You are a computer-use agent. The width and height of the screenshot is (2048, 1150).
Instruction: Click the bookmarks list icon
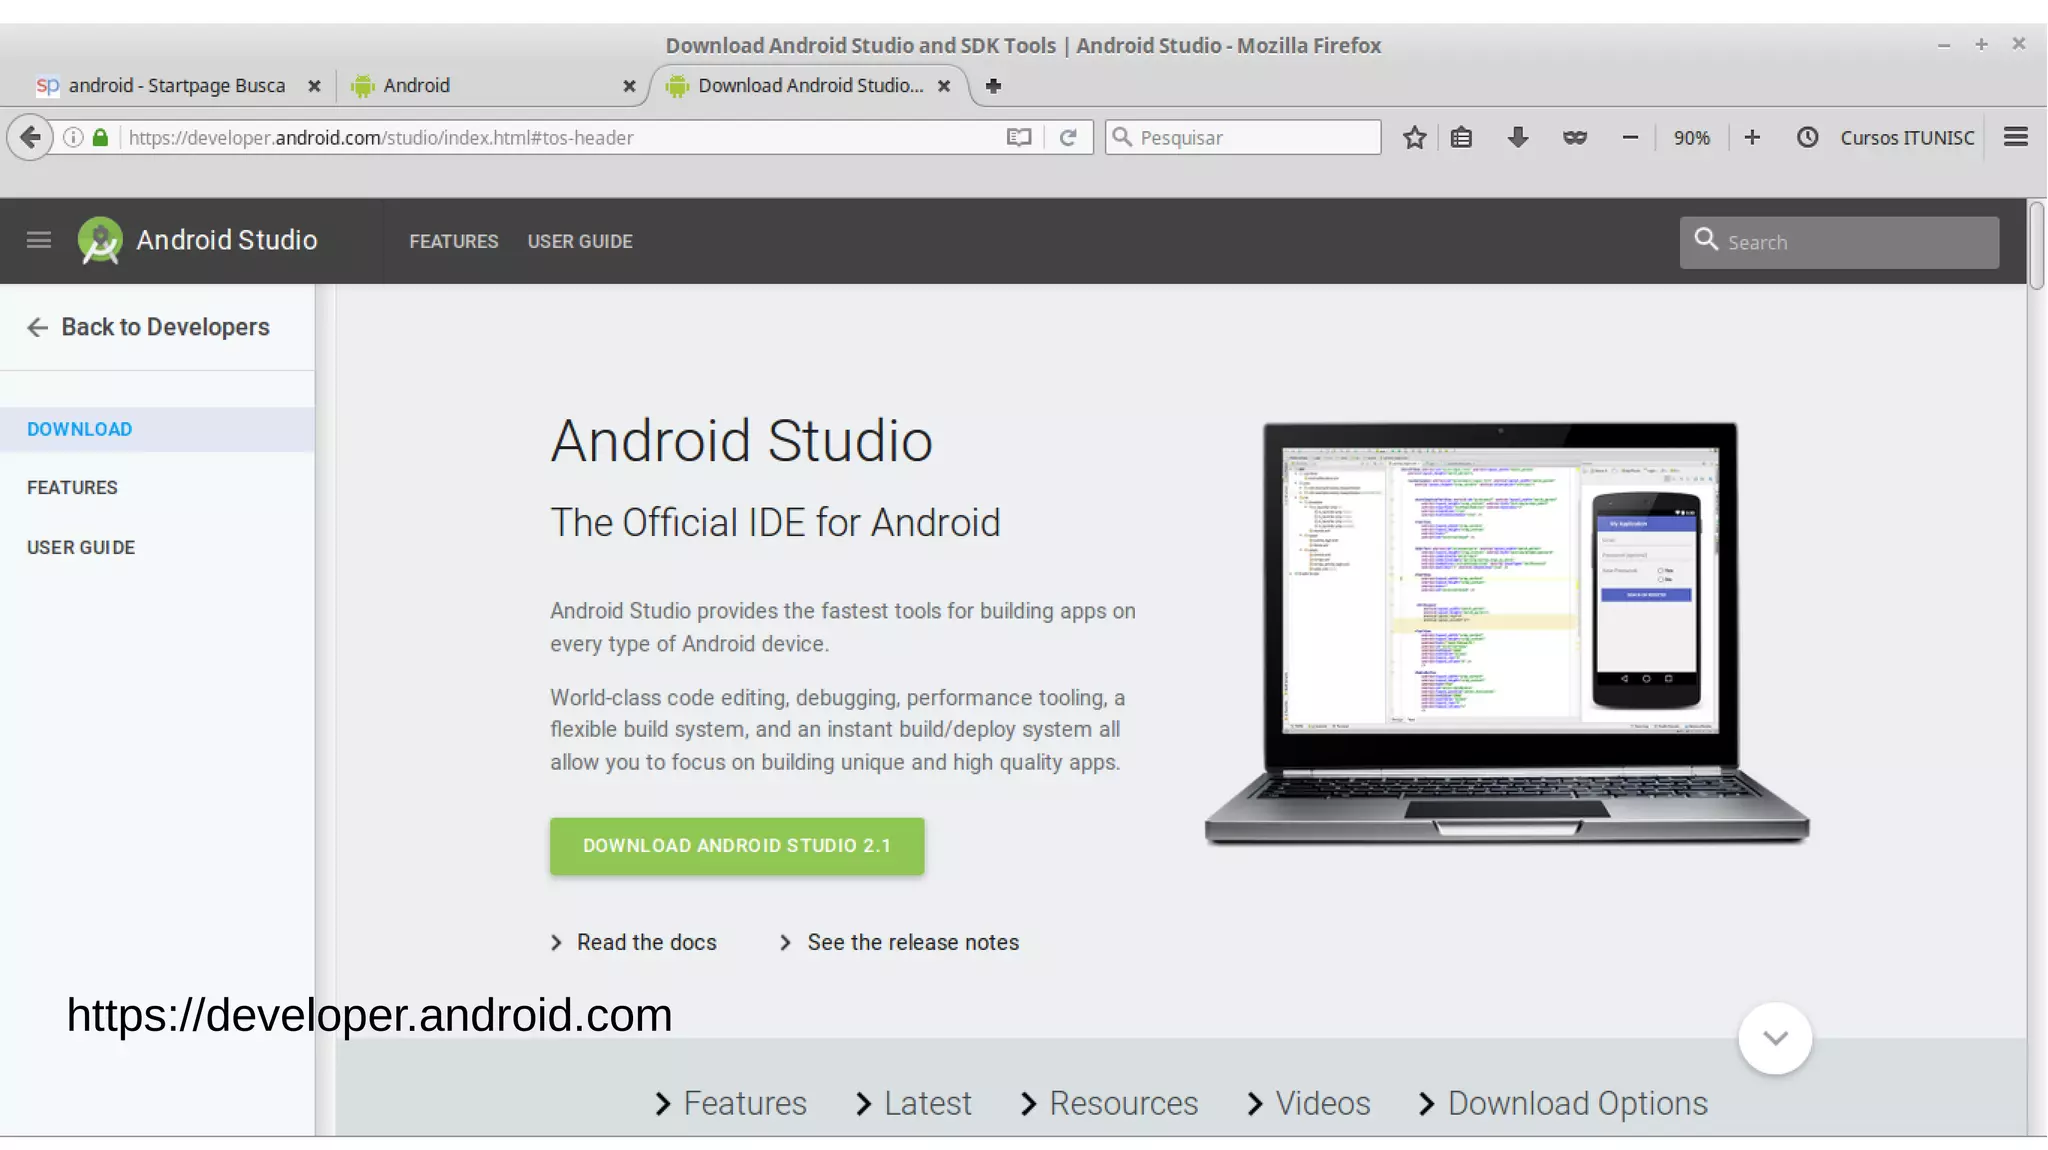1461,137
